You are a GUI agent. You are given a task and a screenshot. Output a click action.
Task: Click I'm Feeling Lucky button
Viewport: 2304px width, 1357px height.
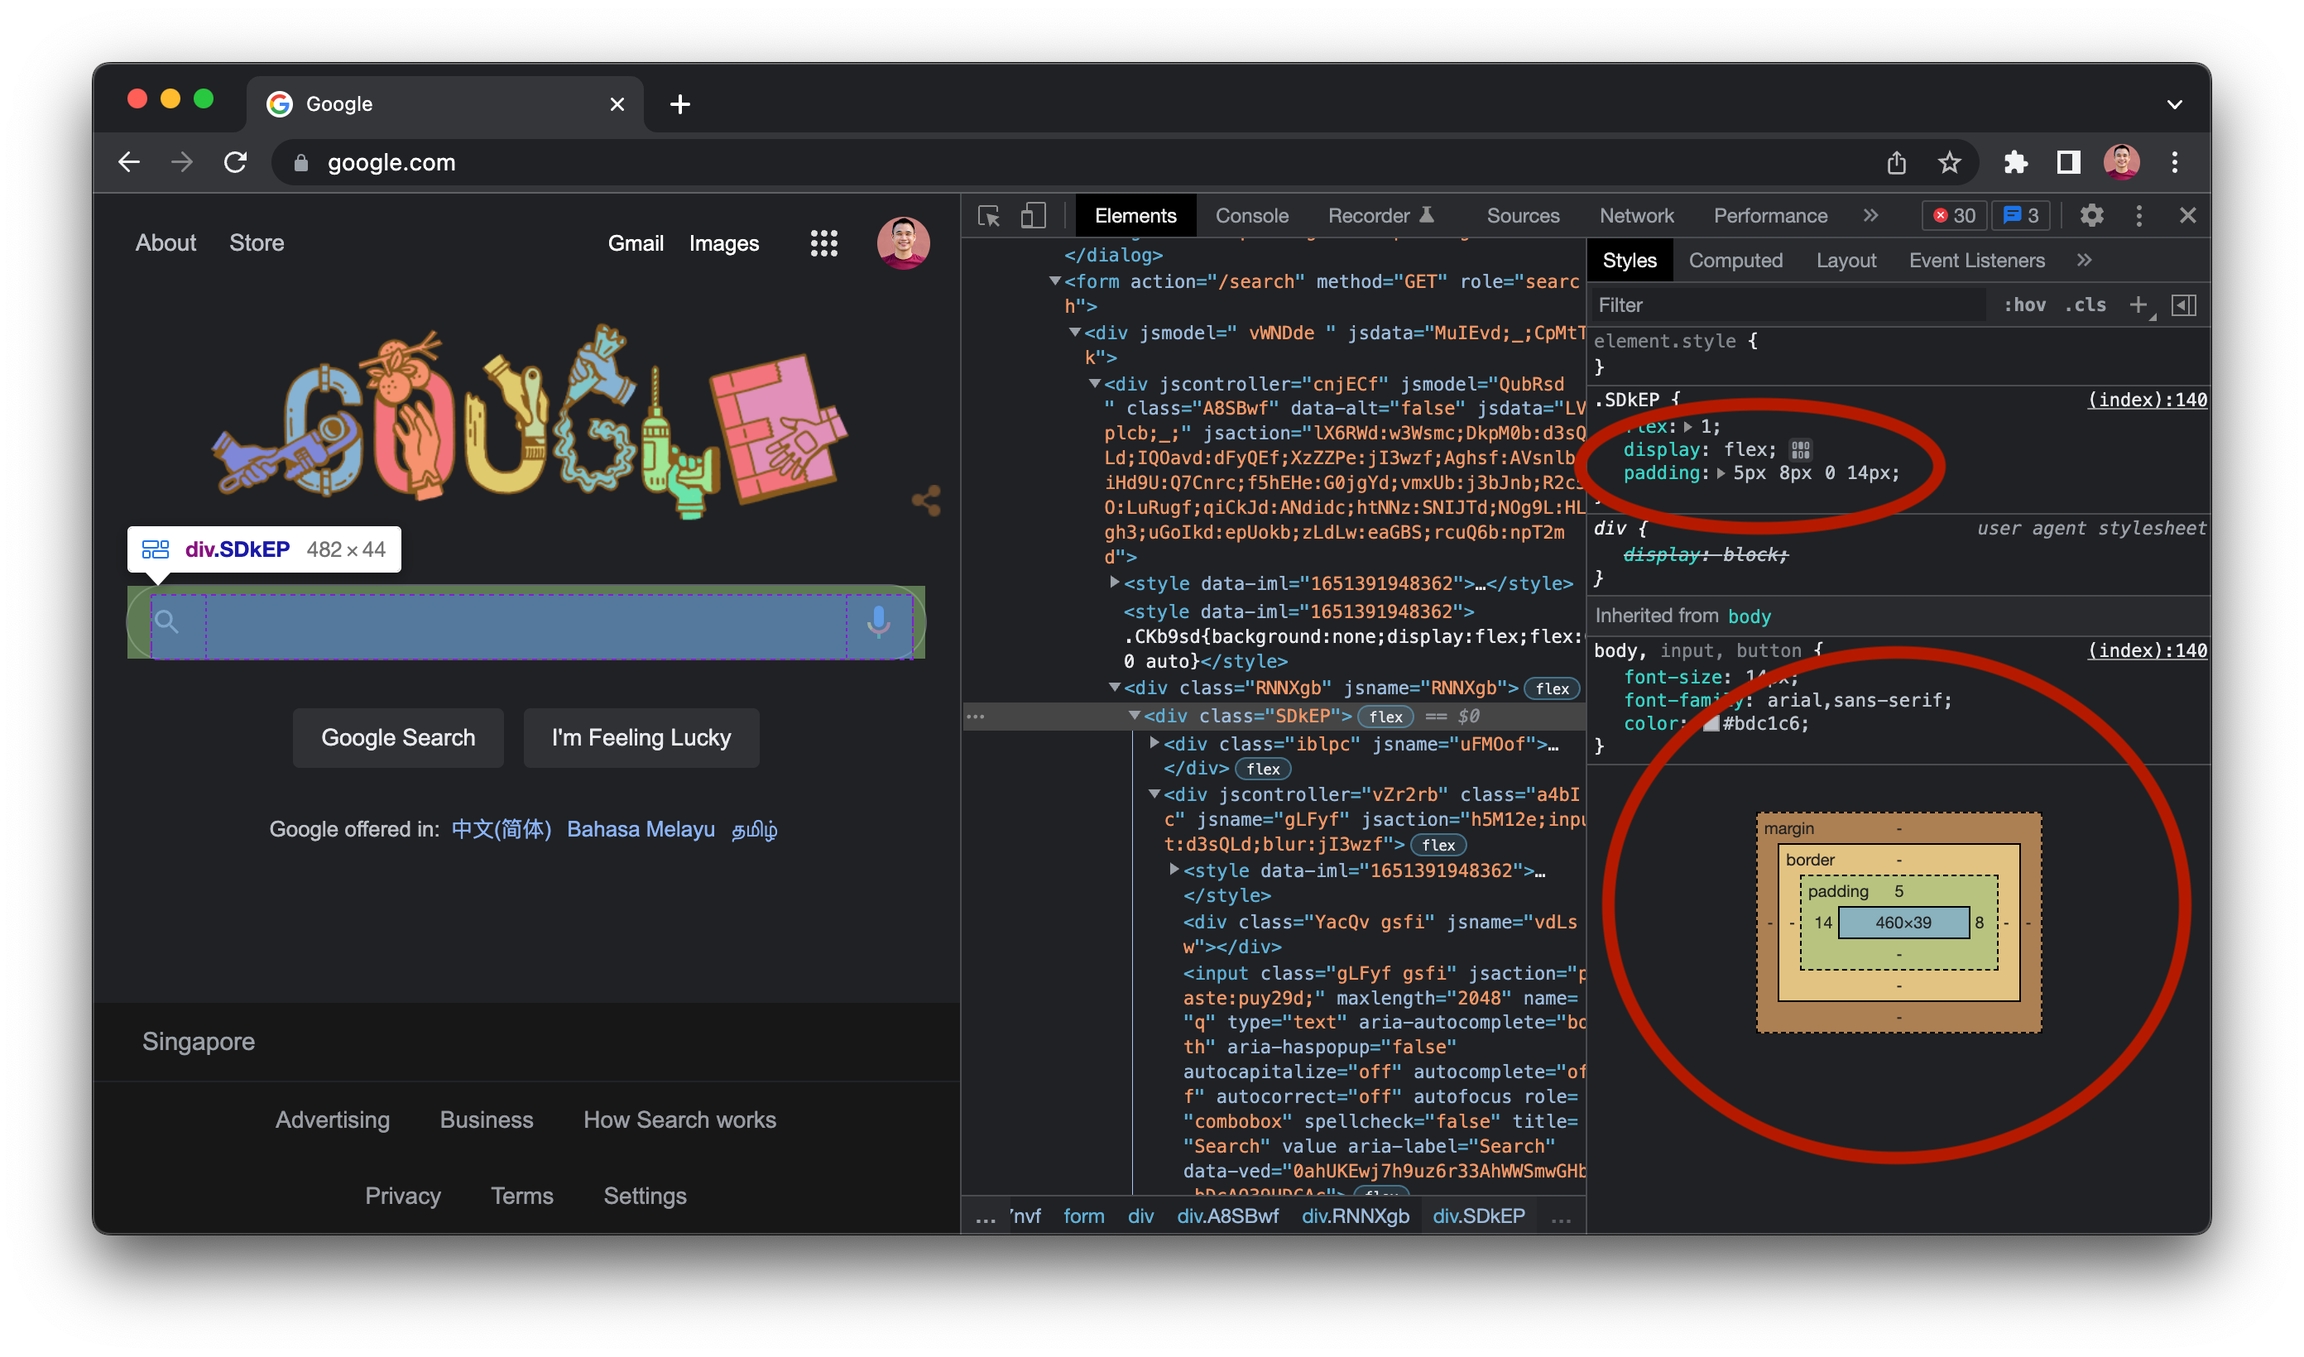(x=641, y=738)
